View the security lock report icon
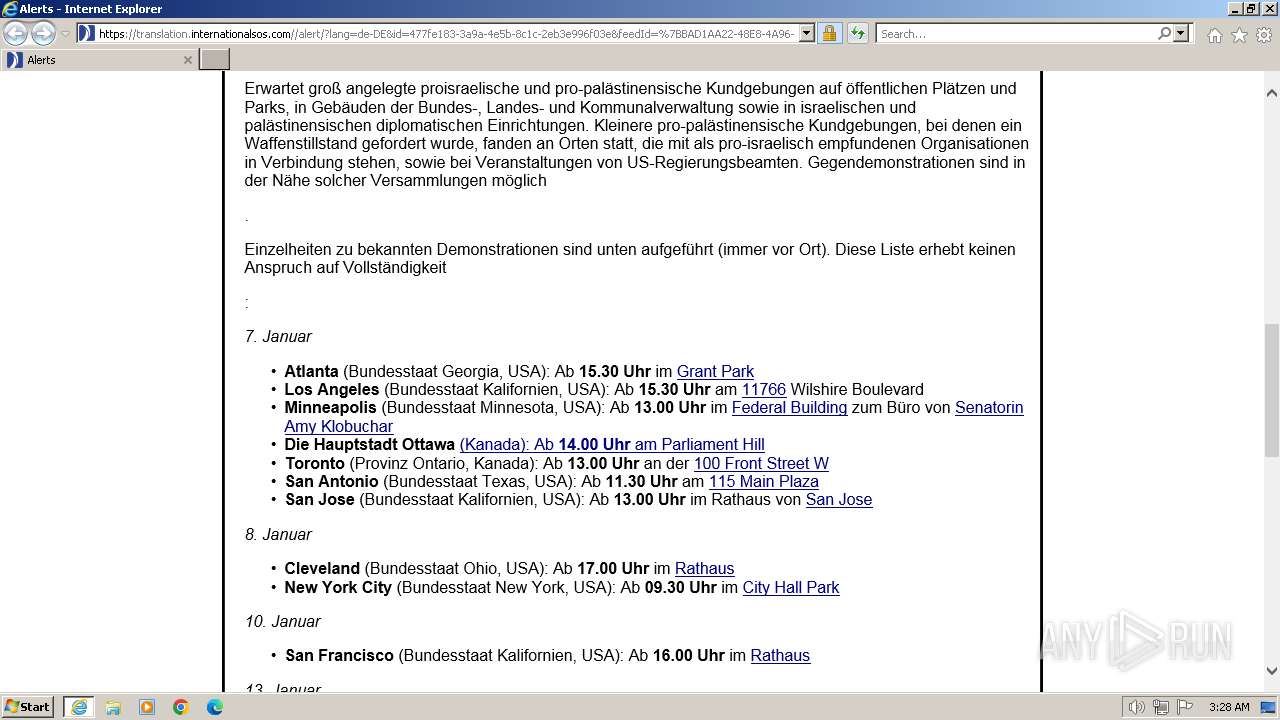The image size is (1280, 720). point(829,33)
